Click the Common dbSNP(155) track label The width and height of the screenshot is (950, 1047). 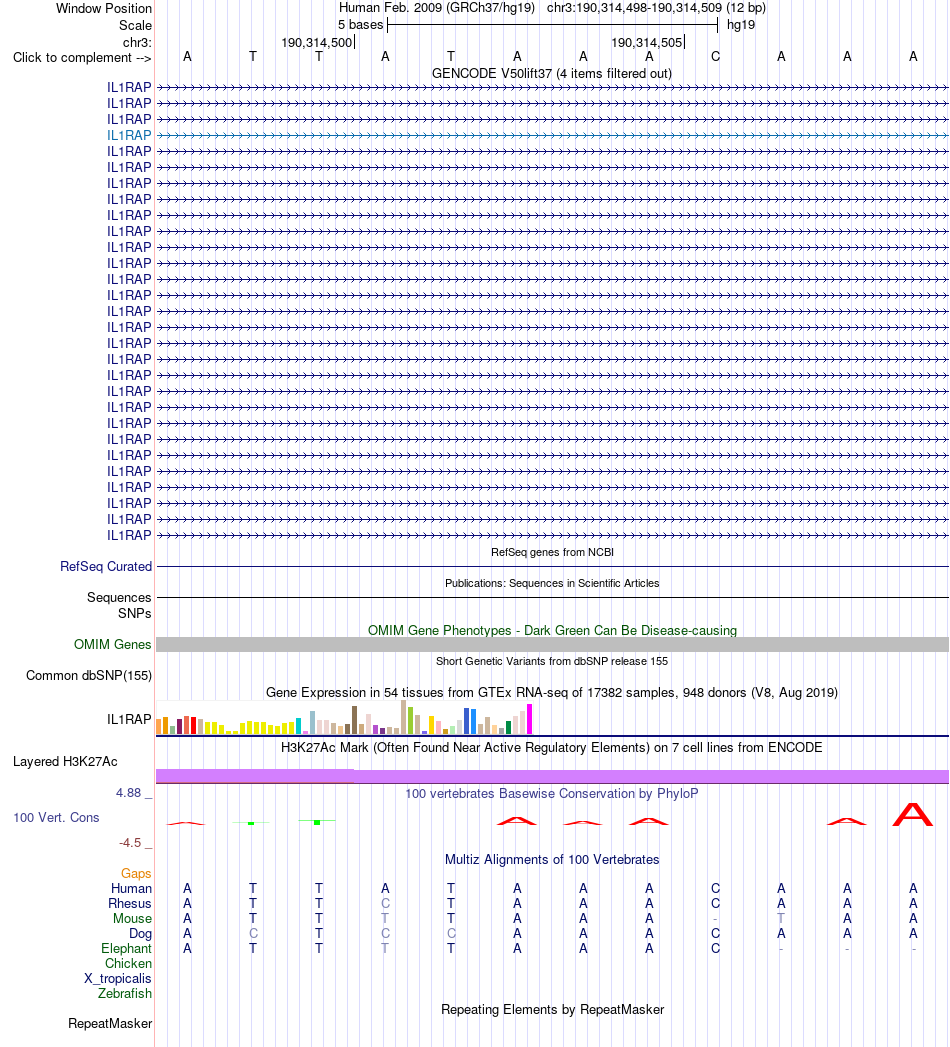89,675
